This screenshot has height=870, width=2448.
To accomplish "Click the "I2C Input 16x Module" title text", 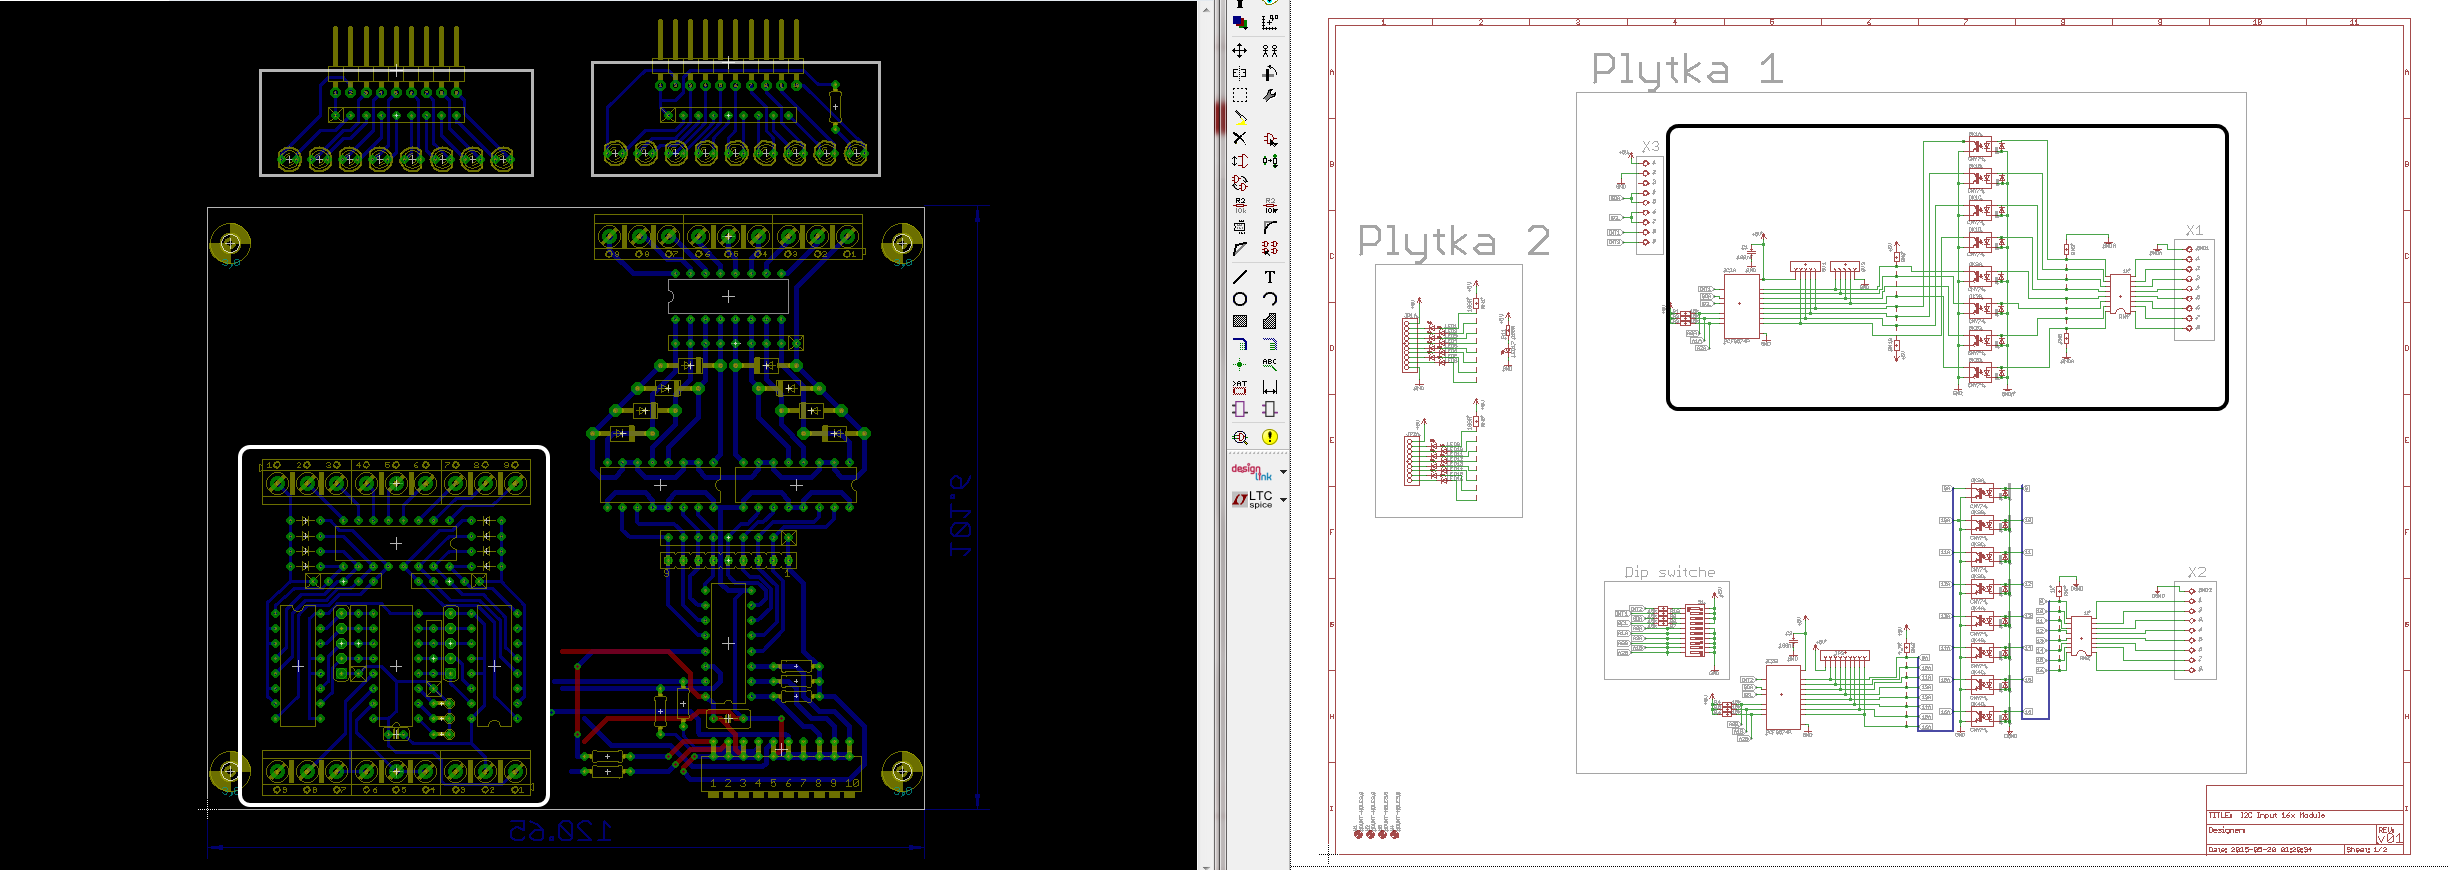I will [x=2282, y=815].
